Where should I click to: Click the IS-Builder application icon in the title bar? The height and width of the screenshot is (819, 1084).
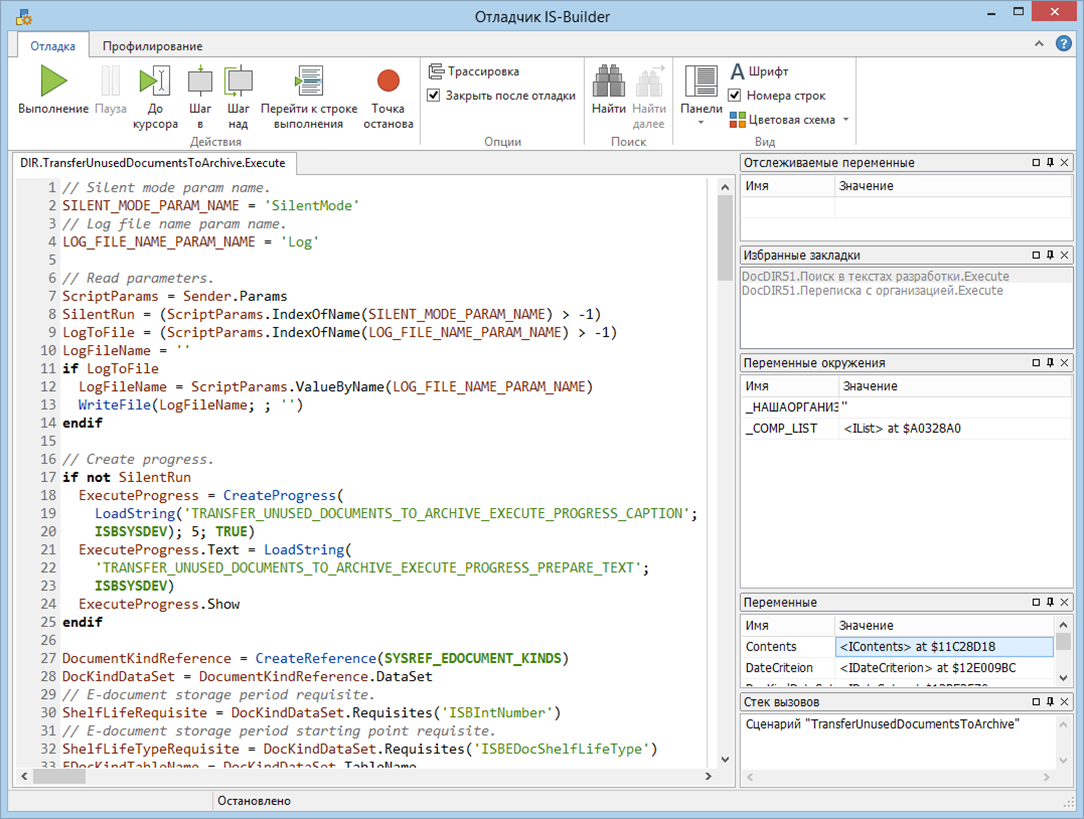click(24, 17)
